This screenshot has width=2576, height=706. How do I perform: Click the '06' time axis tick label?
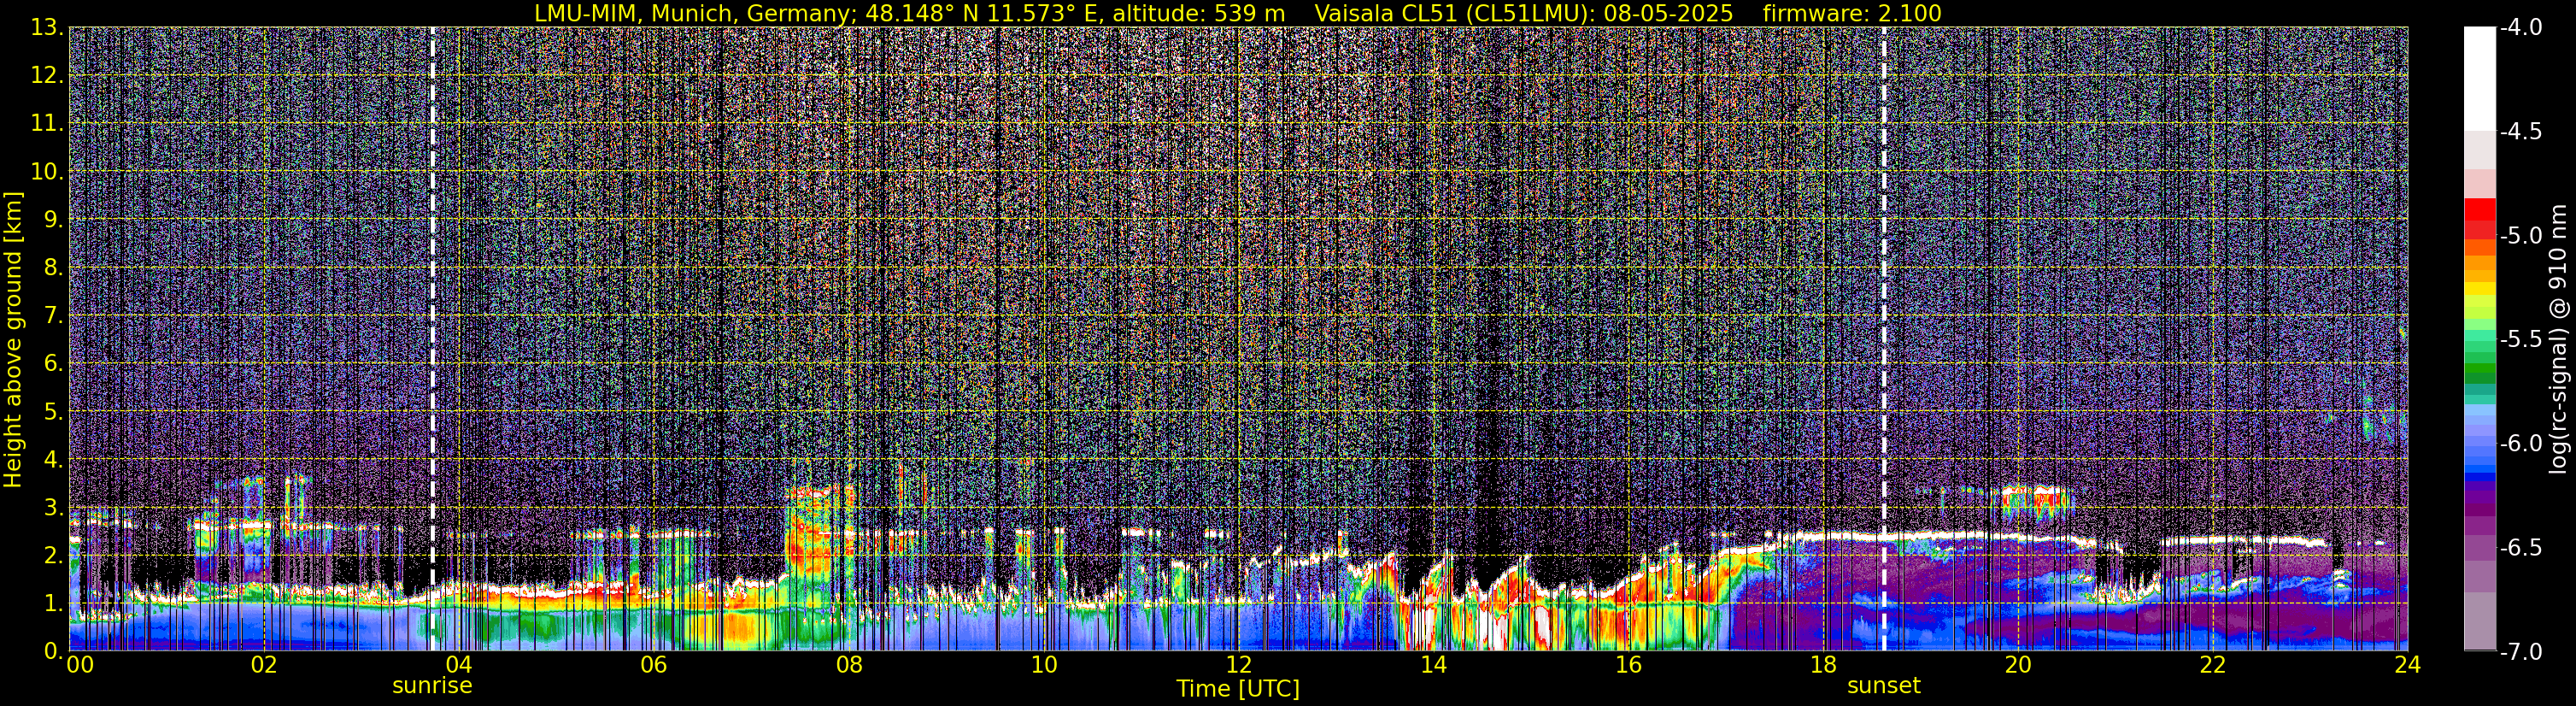[653, 665]
